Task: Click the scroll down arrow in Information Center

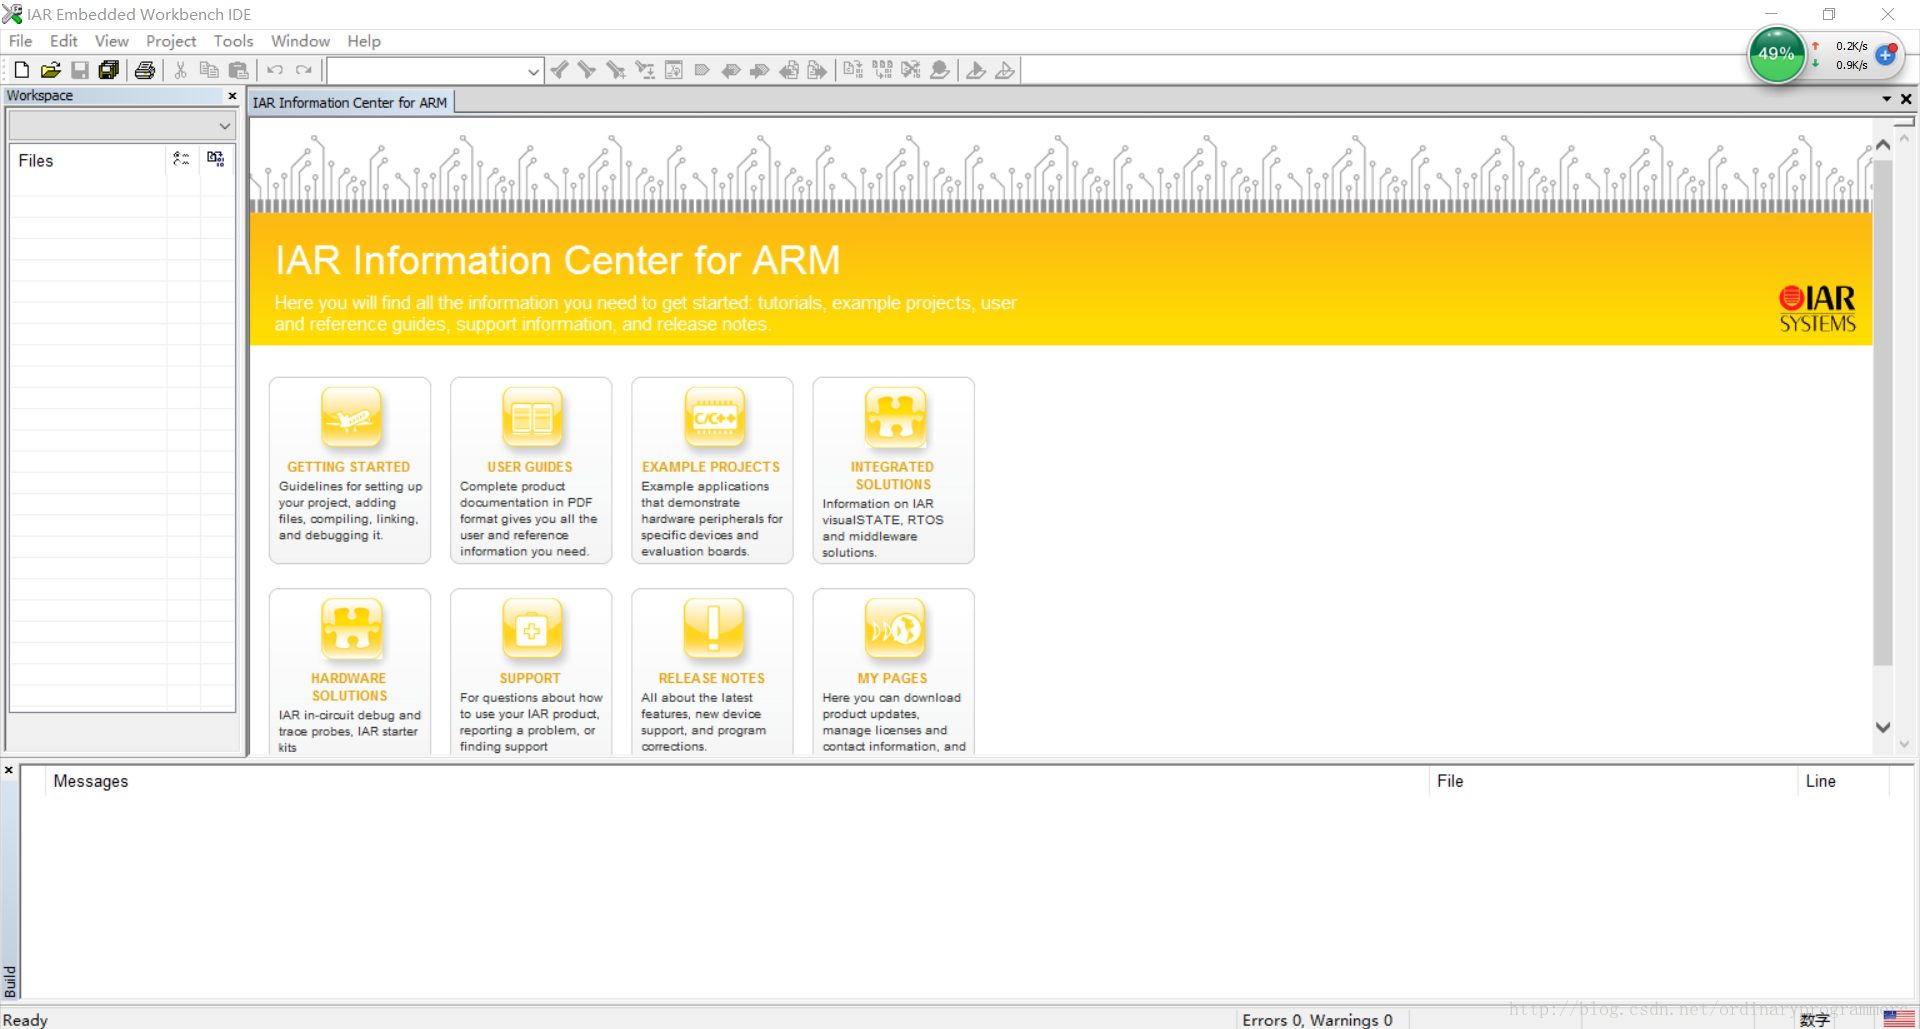Action: [1883, 727]
